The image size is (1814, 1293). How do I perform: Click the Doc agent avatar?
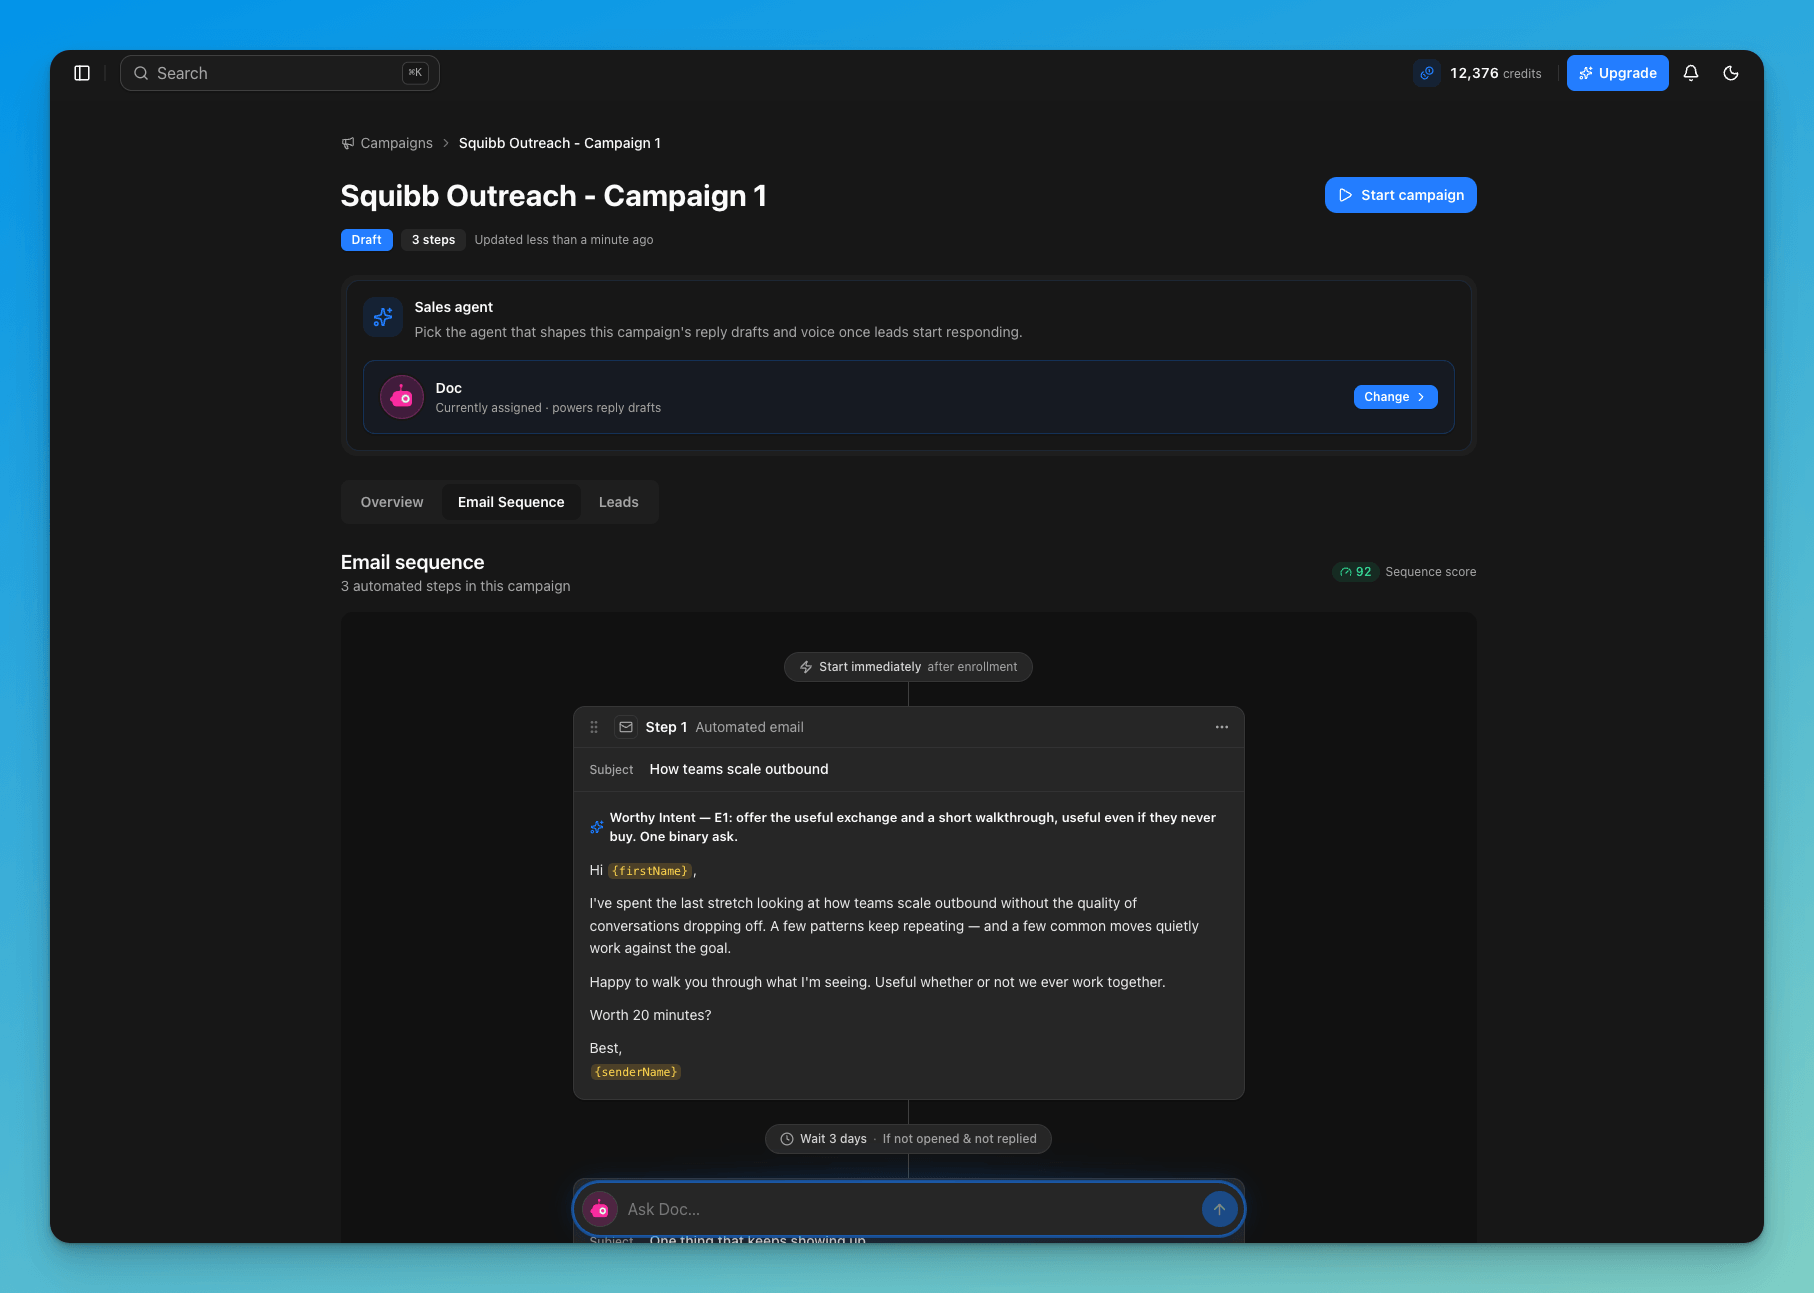pyautogui.click(x=402, y=397)
